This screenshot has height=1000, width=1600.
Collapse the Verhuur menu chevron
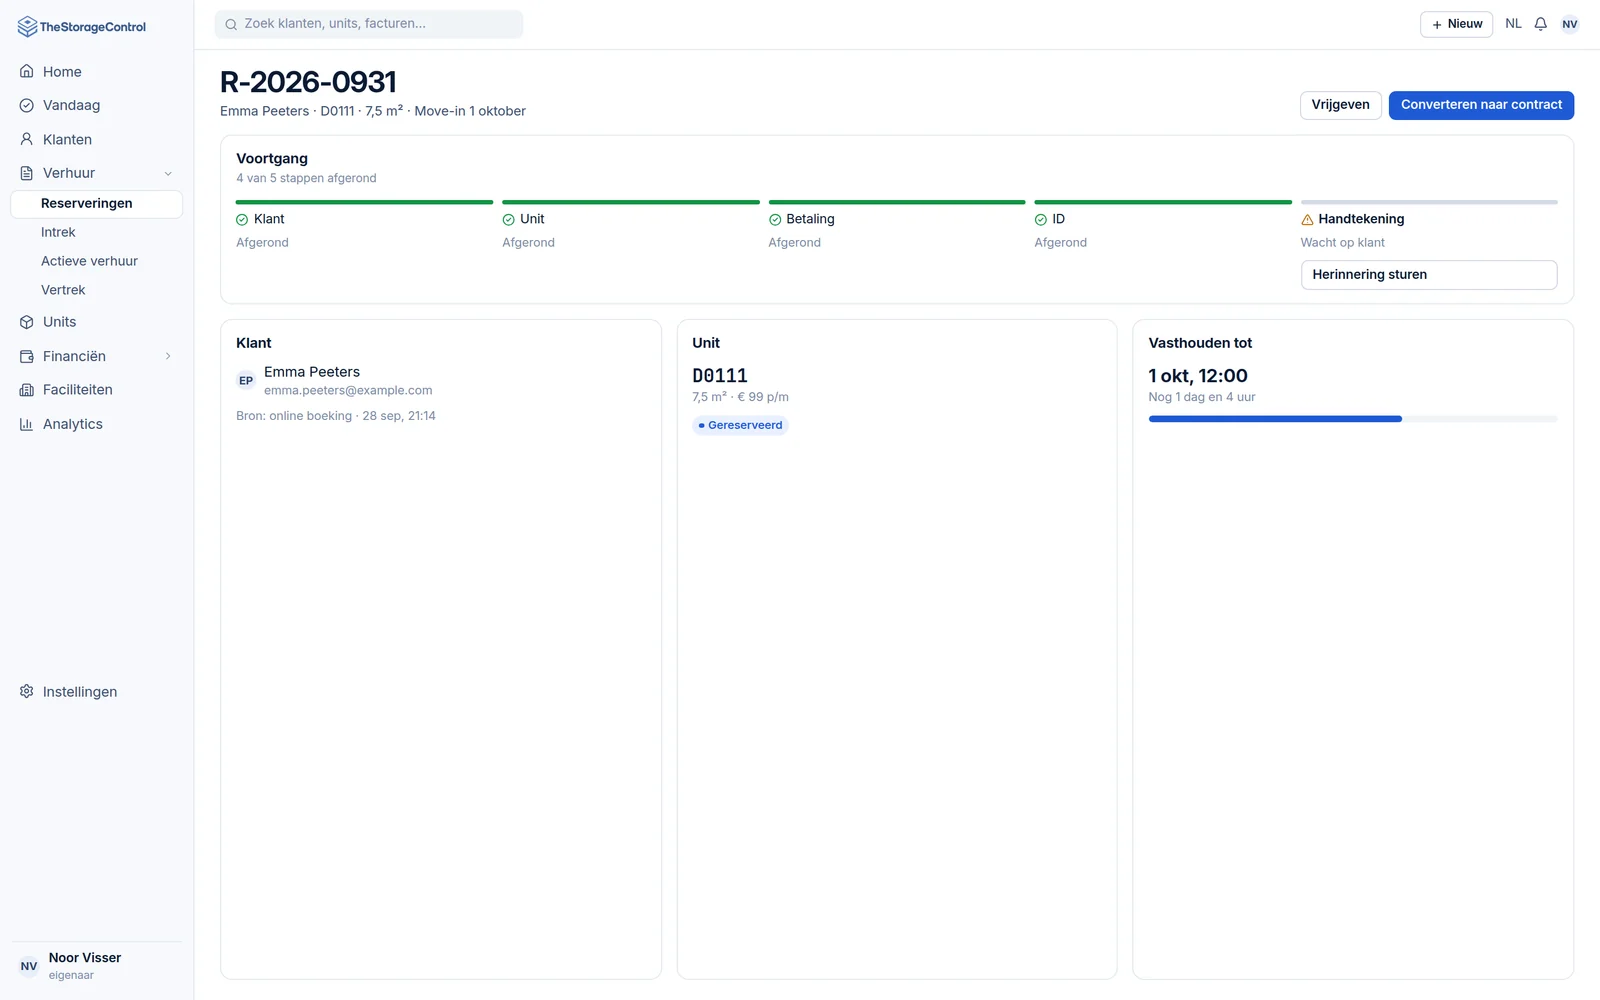click(168, 173)
